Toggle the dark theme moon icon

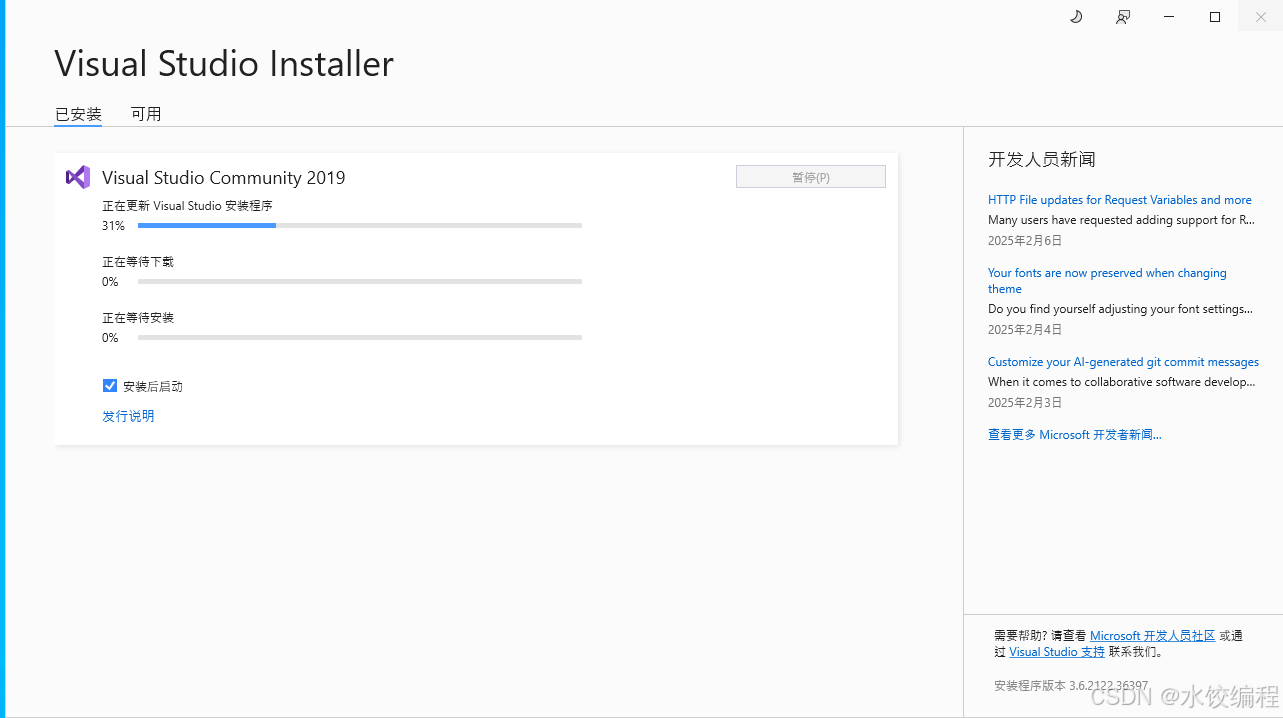[1076, 17]
